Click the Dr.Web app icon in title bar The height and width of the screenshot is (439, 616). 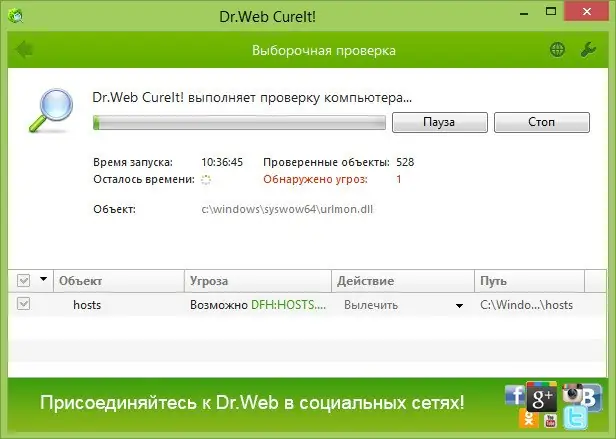point(16,16)
